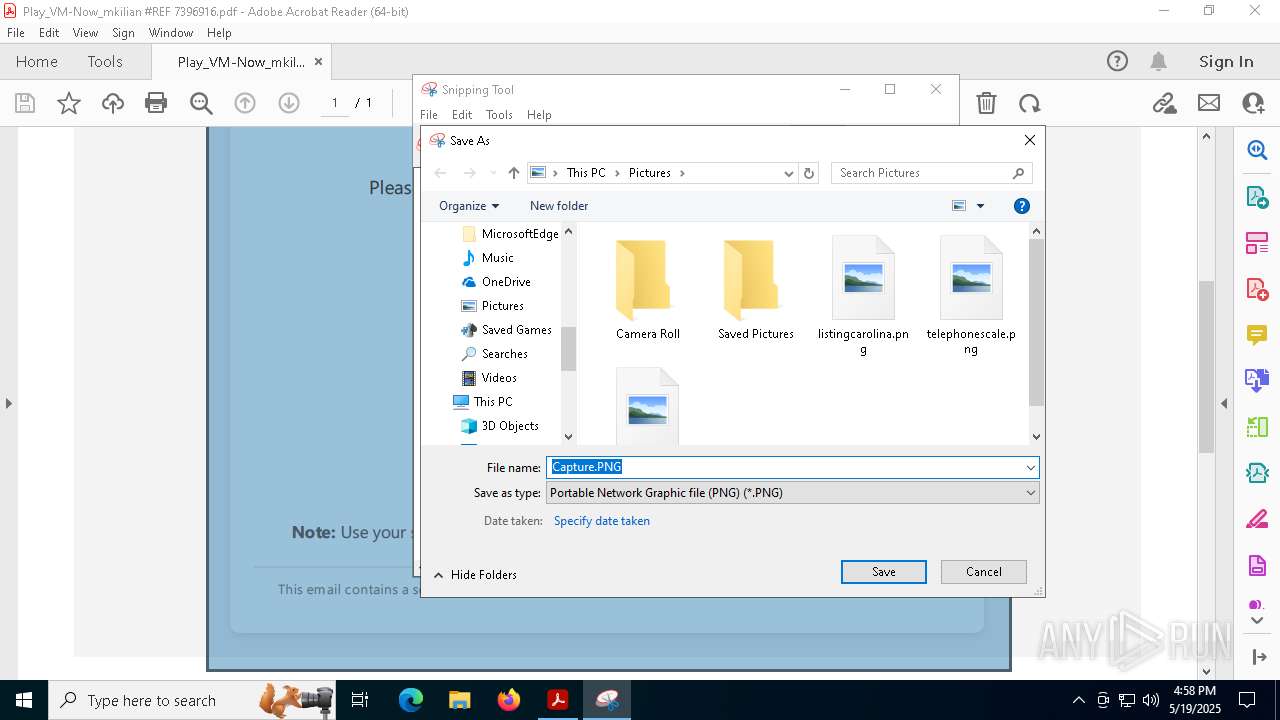Screen dimensions: 1280x720
Task: Star the document with the bookmark icon
Action: [69, 103]
